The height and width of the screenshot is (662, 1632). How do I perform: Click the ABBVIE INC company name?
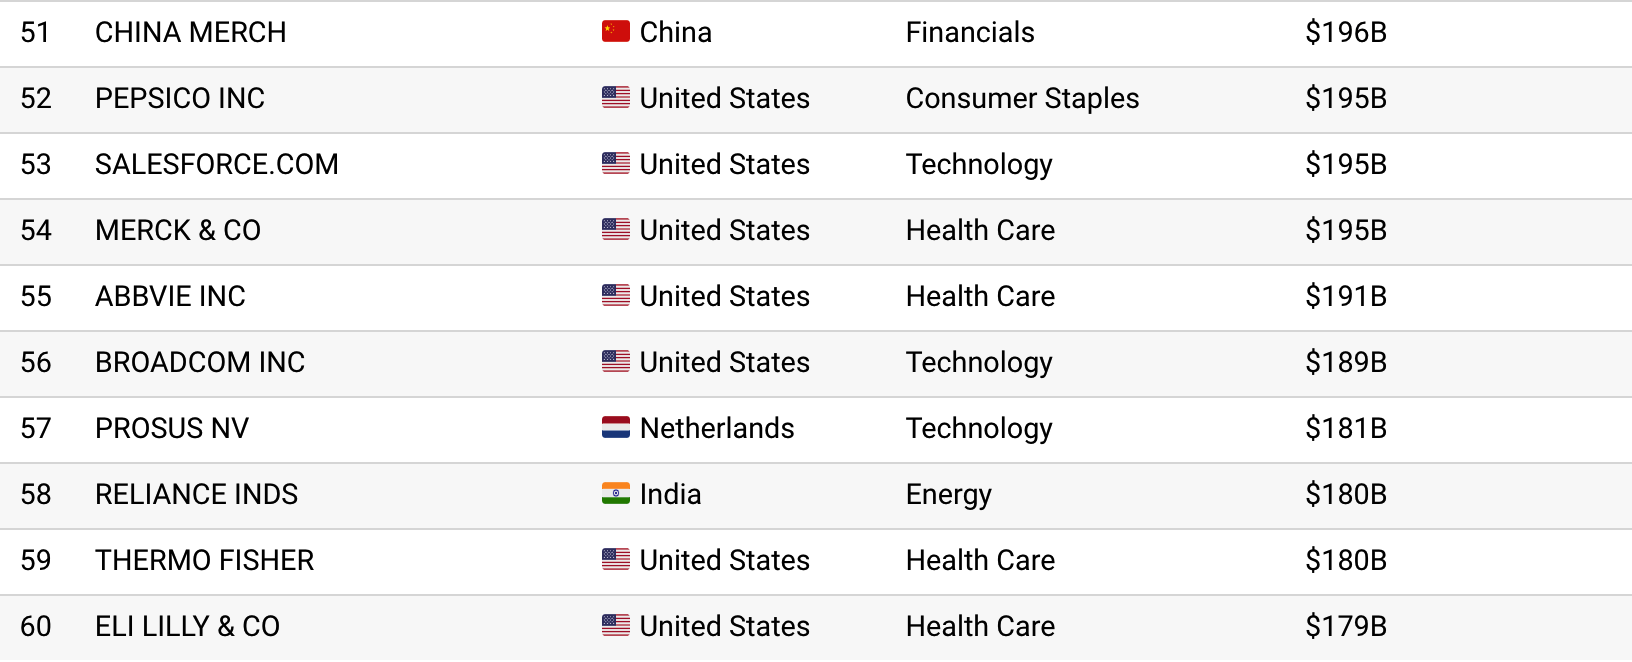point(170,296)
